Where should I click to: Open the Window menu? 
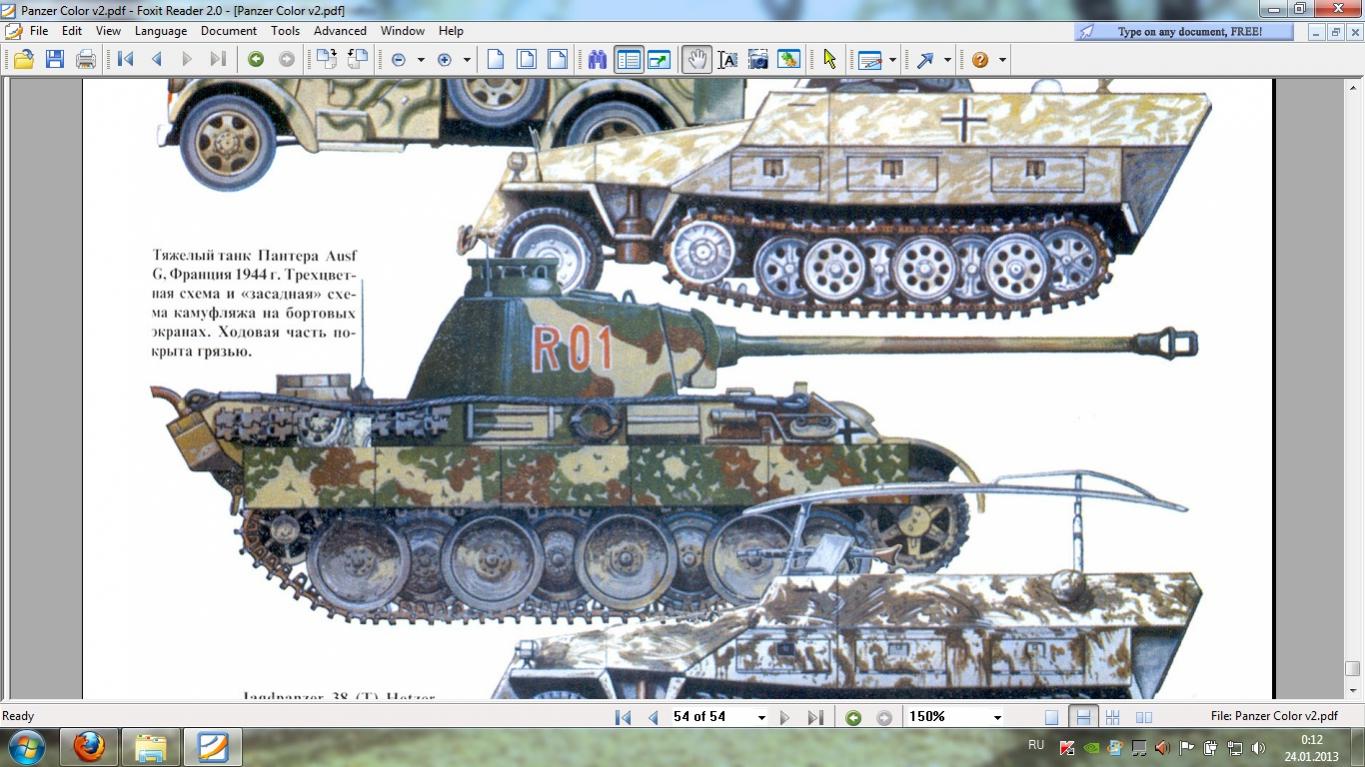tap(403, 31)
